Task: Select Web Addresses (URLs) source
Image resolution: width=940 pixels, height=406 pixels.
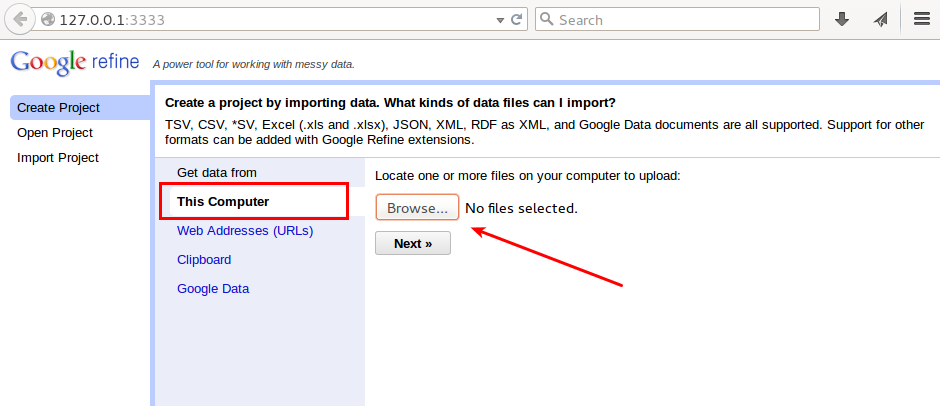Action: click(245, 230)
